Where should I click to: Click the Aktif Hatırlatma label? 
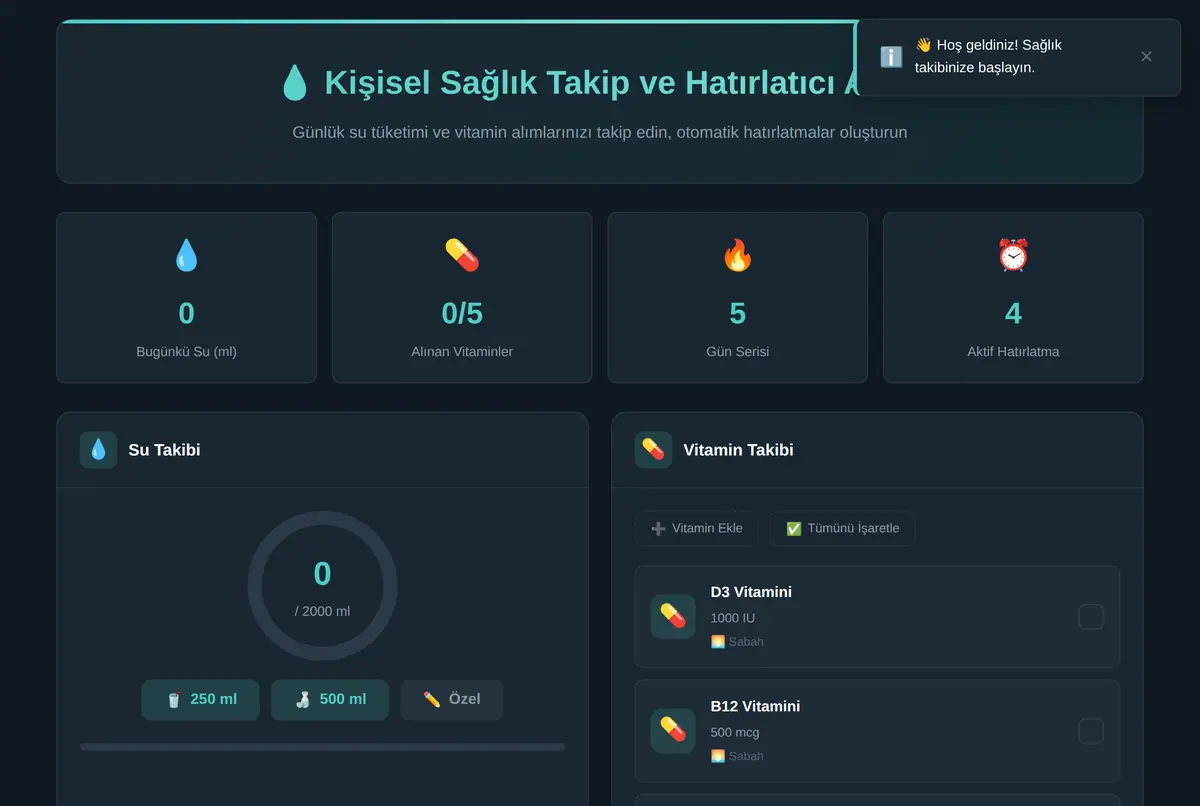[x=1013, y=352]
